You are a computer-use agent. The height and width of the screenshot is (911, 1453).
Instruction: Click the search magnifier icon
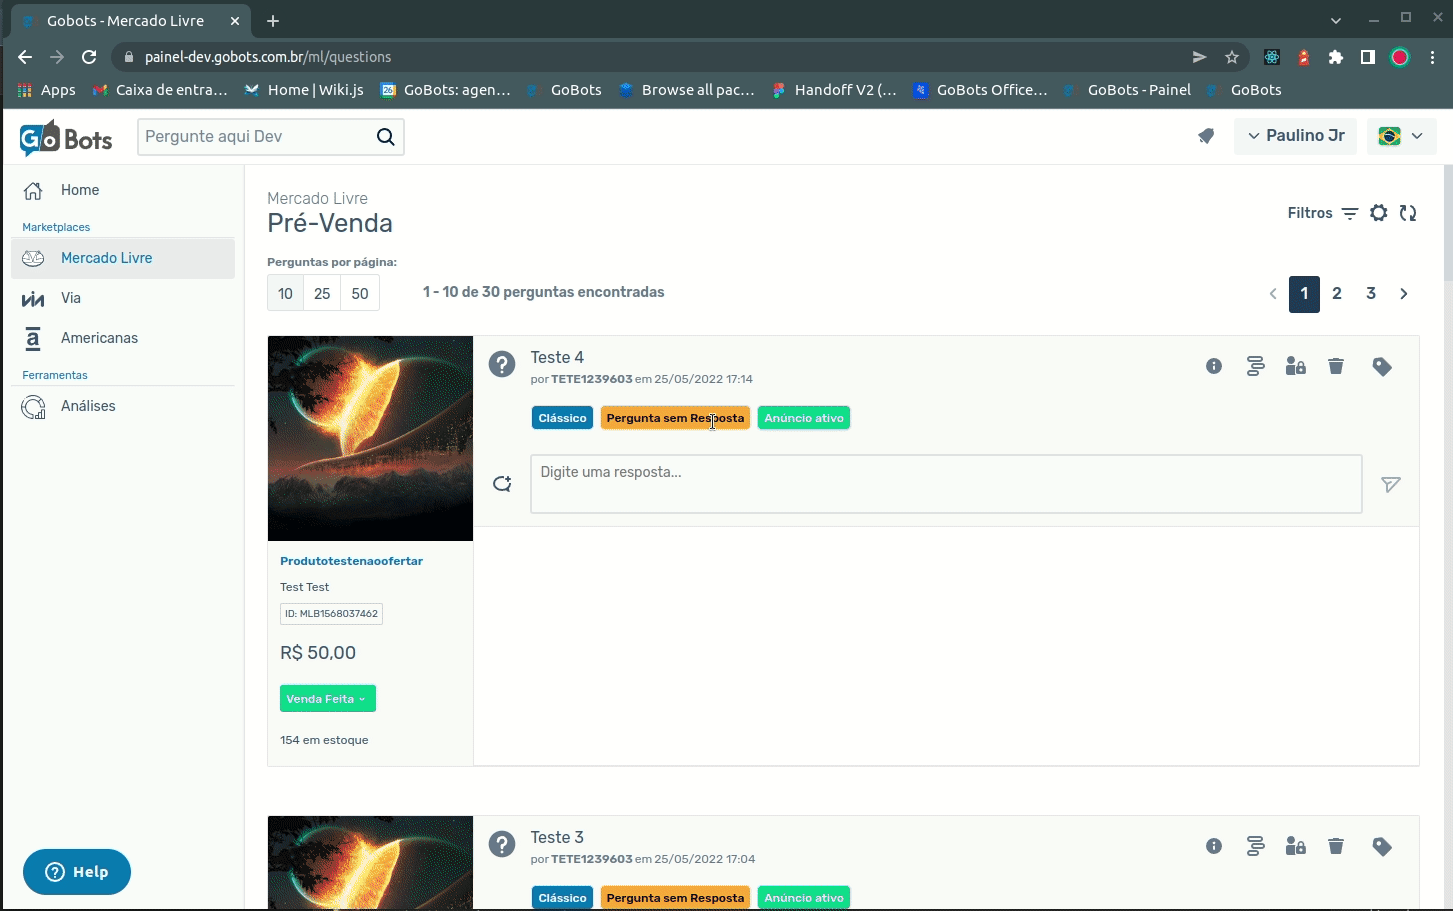coord(385,137)
